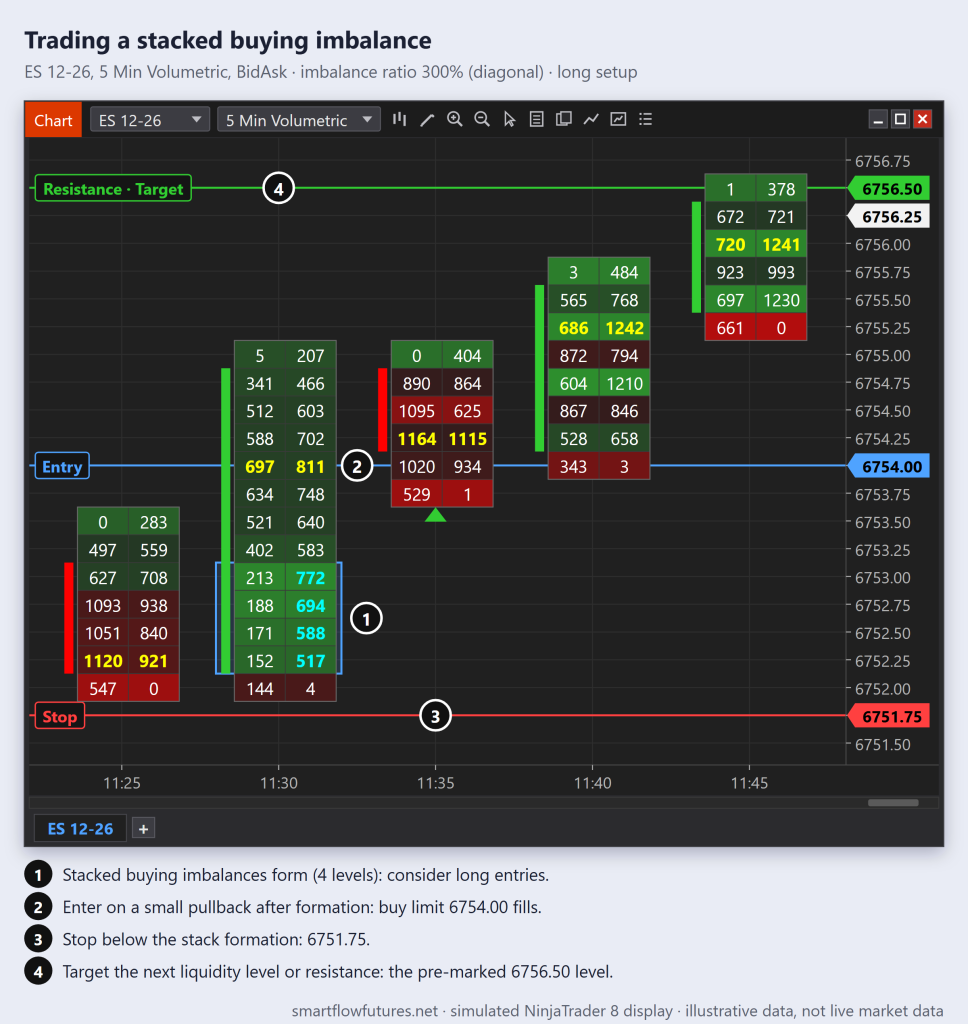Click the yellow 811 ask cell
This screenshot has width=968, height=1024.
click(311, 467)
